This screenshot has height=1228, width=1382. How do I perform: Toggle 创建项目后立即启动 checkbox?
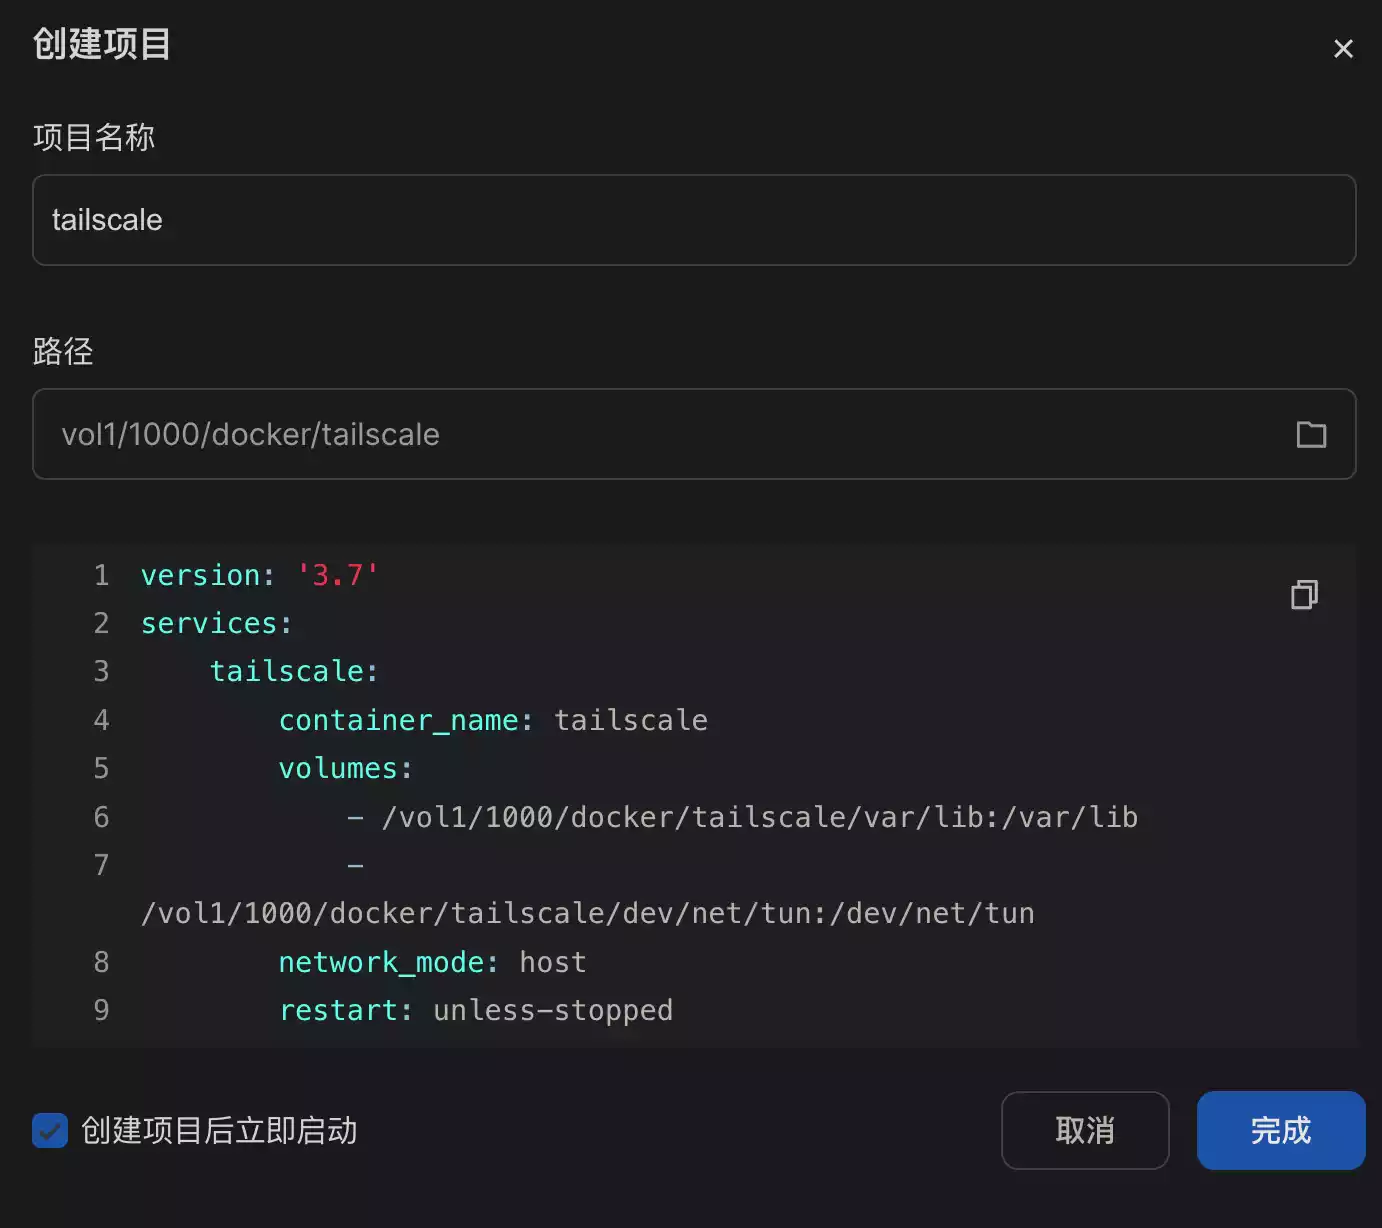[x=50, y=1131]
